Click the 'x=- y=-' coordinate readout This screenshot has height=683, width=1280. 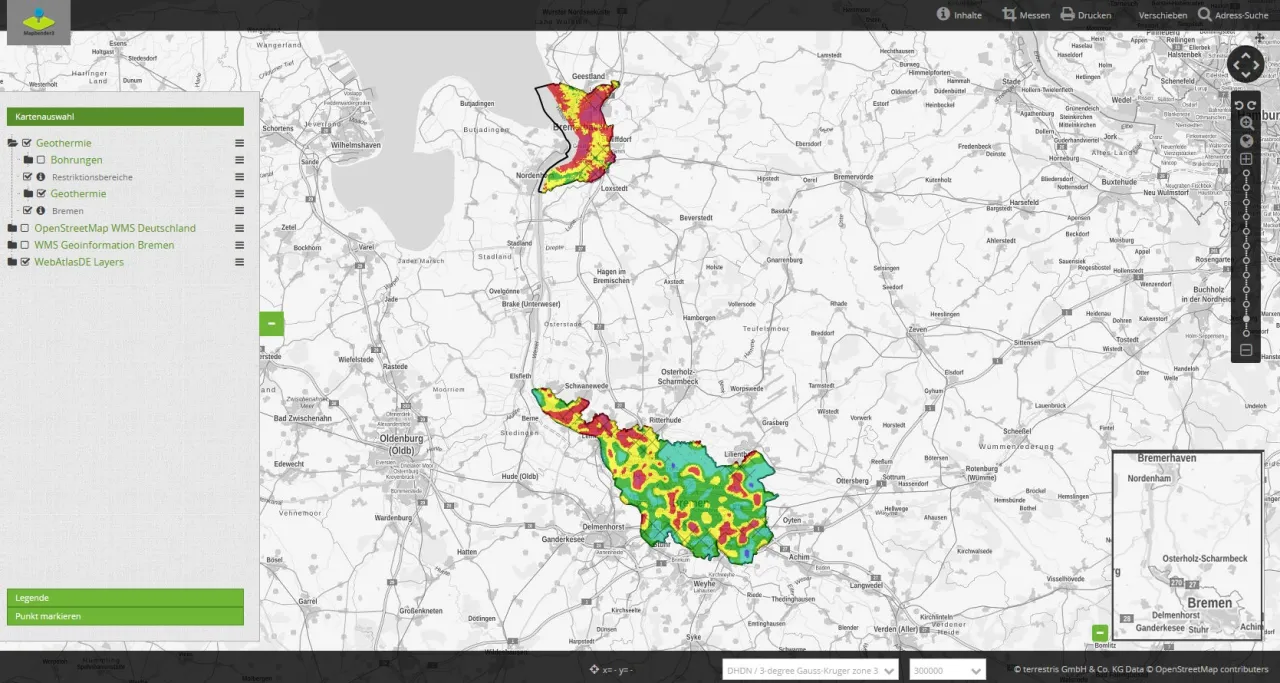pos(618,670)
